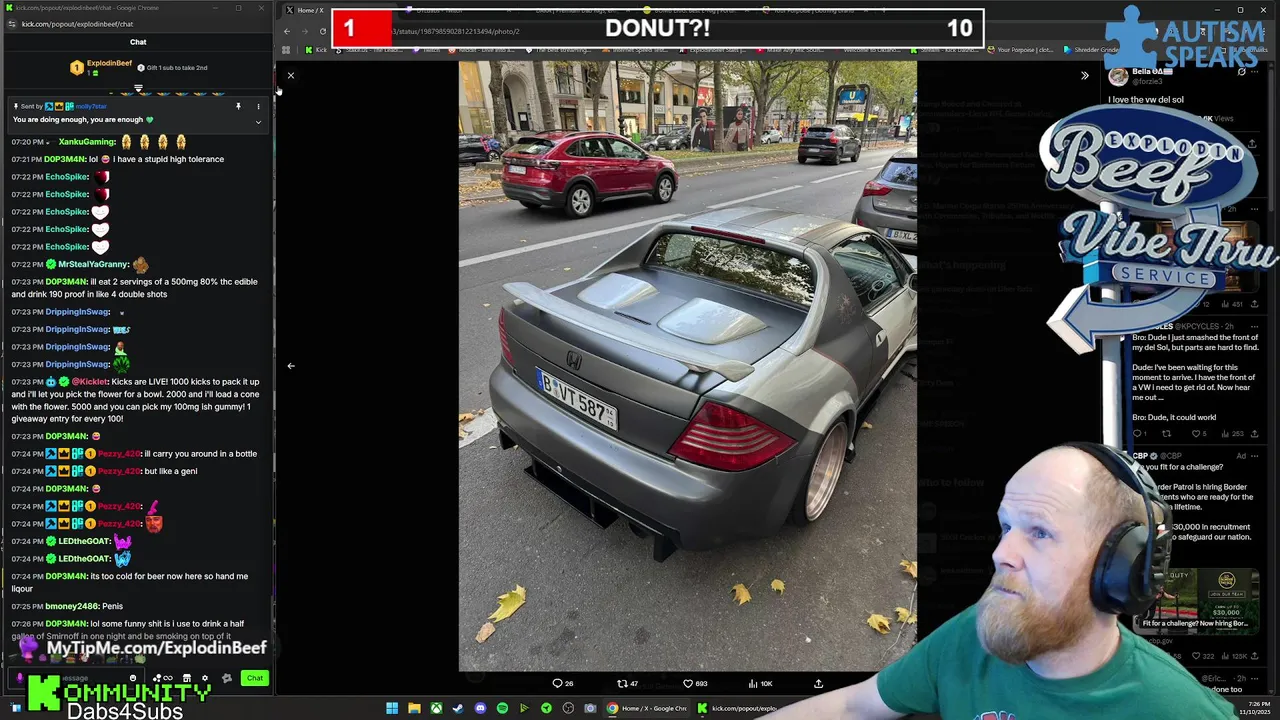The image size is (1280, 720).
Task: Switch to Home / X Chrome taskbar window
Action: [x=647, y=708]
